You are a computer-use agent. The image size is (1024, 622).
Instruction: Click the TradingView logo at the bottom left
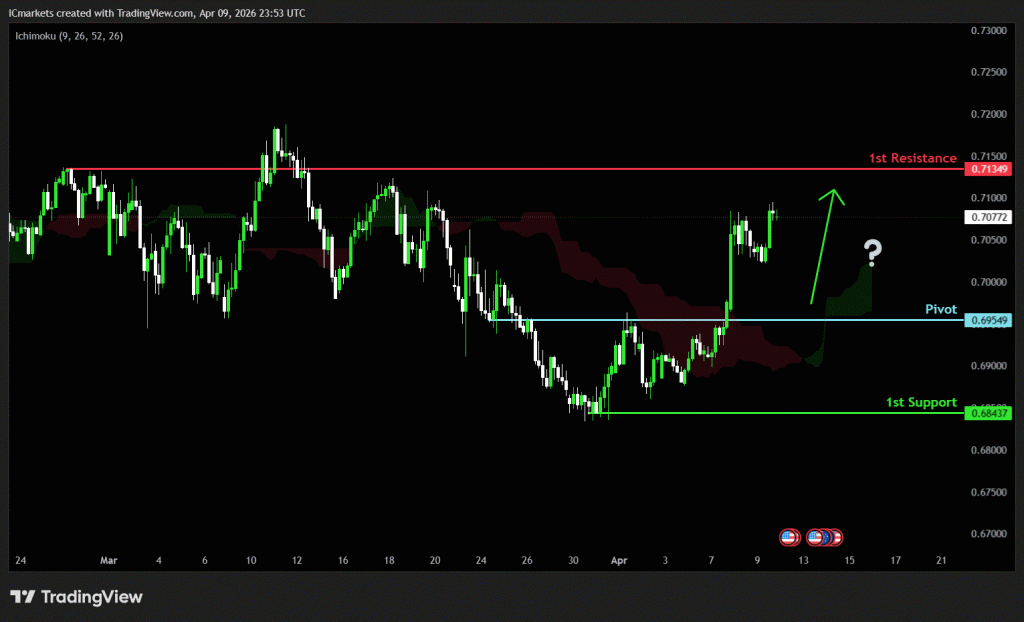77,597
